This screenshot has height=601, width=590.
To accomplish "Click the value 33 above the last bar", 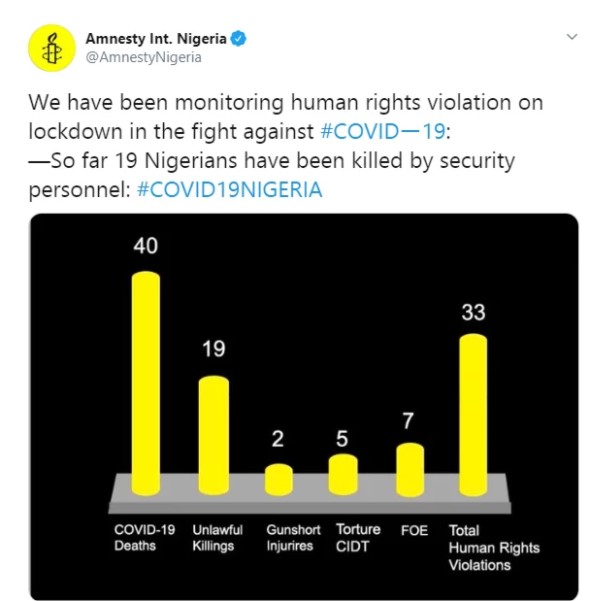I will coord(473,312).
